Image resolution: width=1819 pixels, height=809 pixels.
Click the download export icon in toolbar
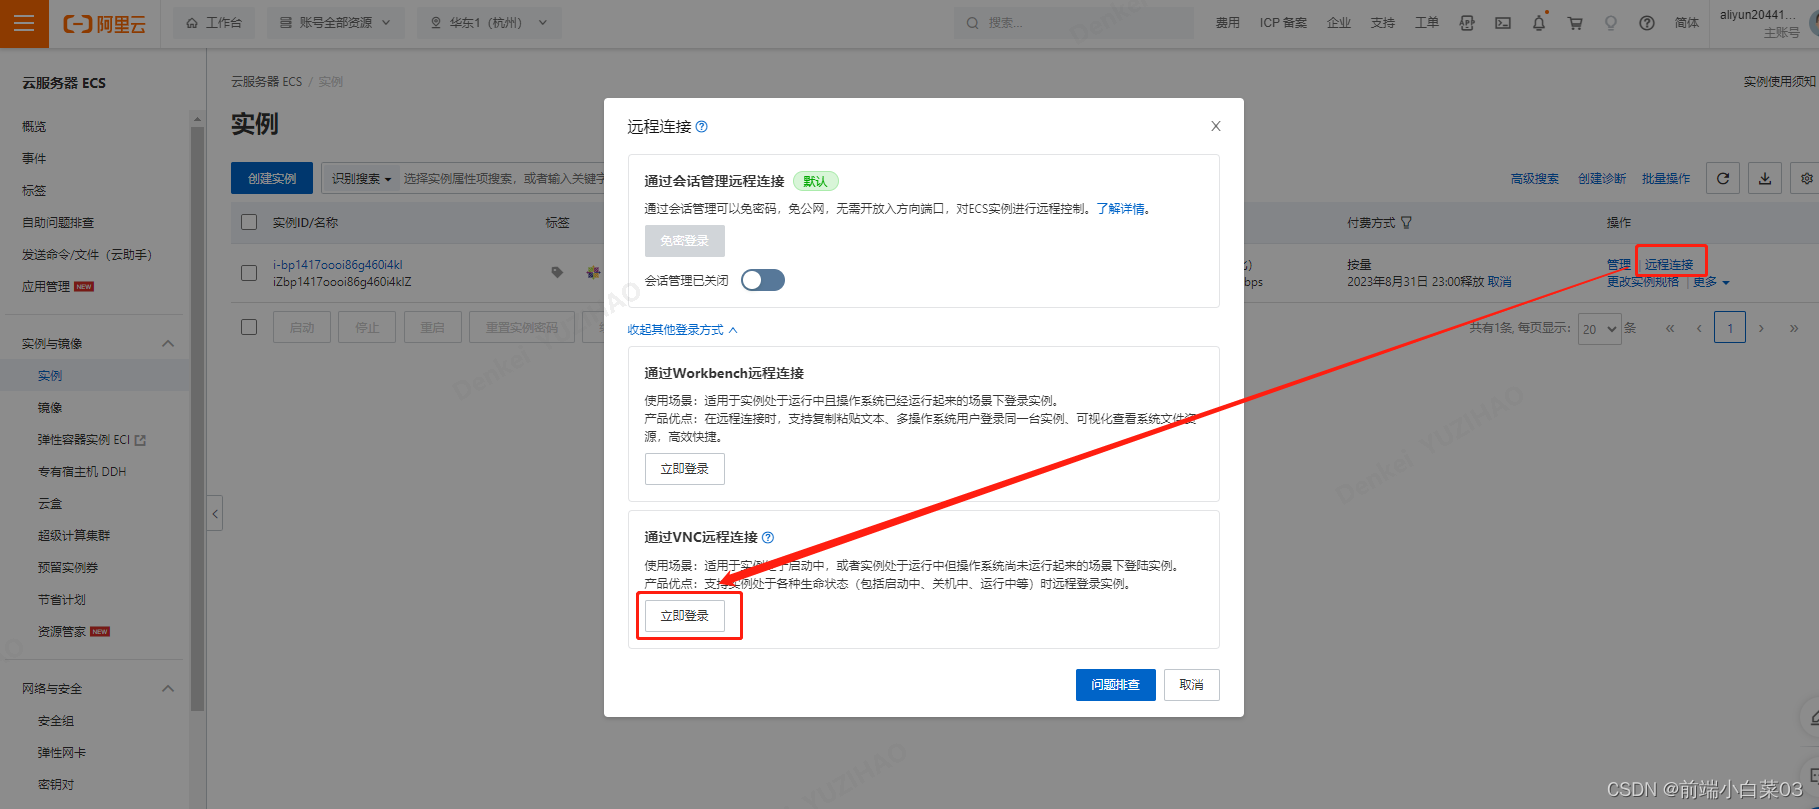point(1765,178)
